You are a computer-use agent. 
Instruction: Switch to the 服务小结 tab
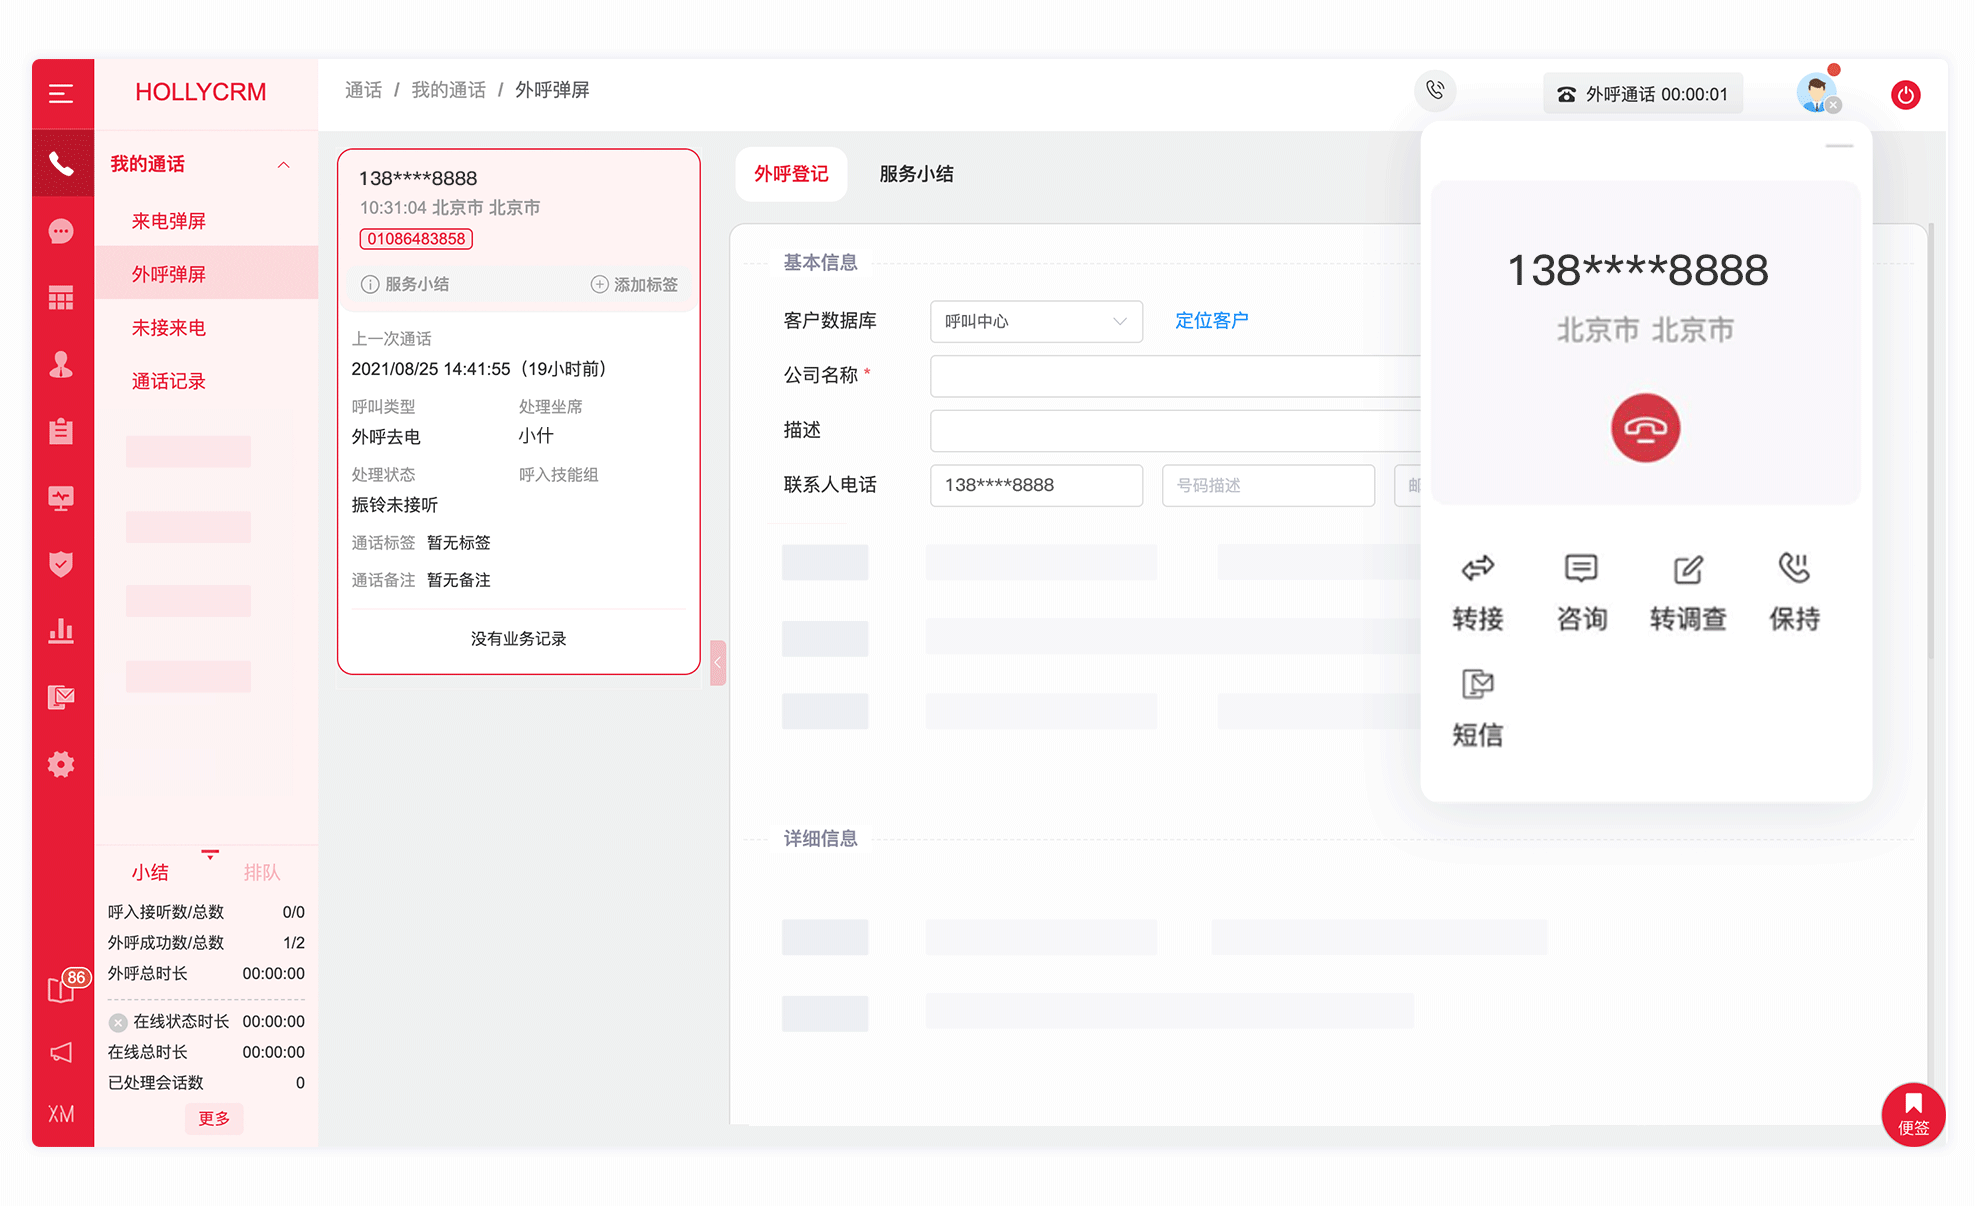pos(916,174)
